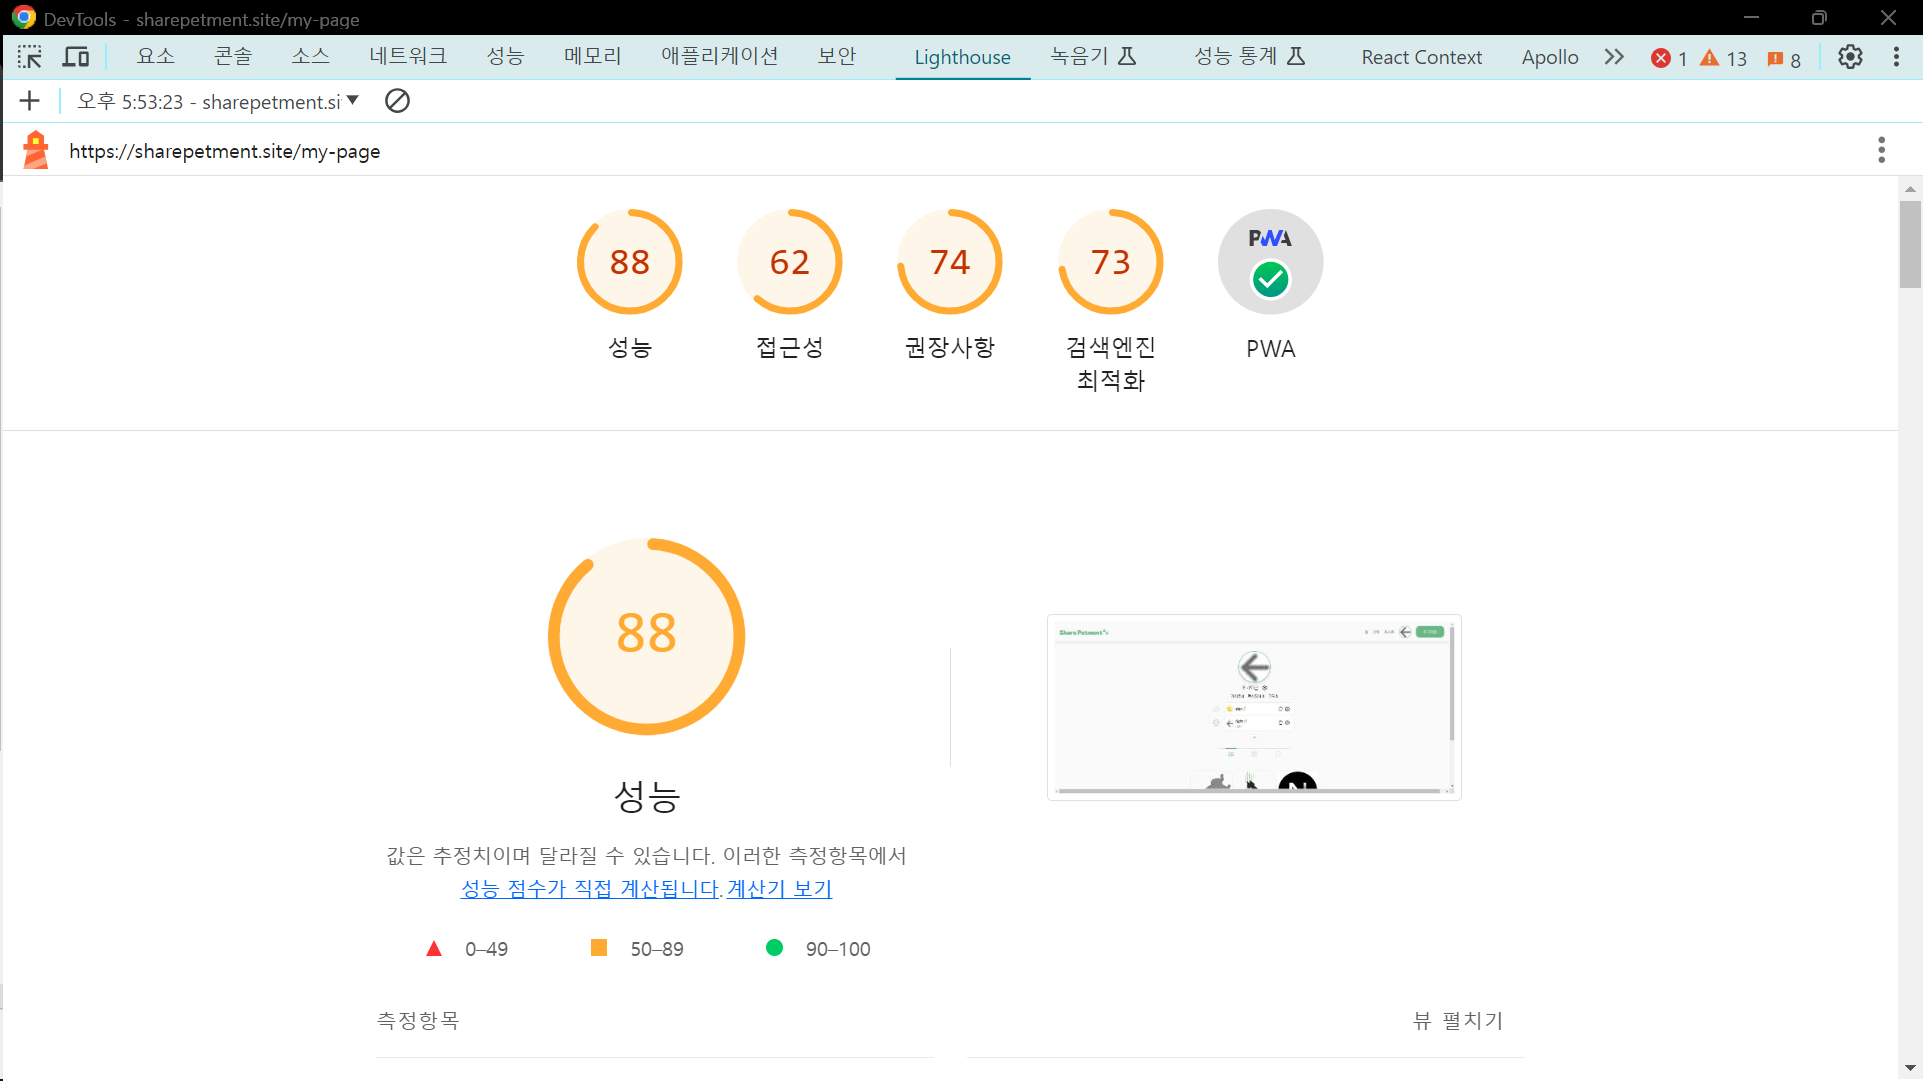
Task: Click the warning count badge showing 13
Action: coord(1723,58)
